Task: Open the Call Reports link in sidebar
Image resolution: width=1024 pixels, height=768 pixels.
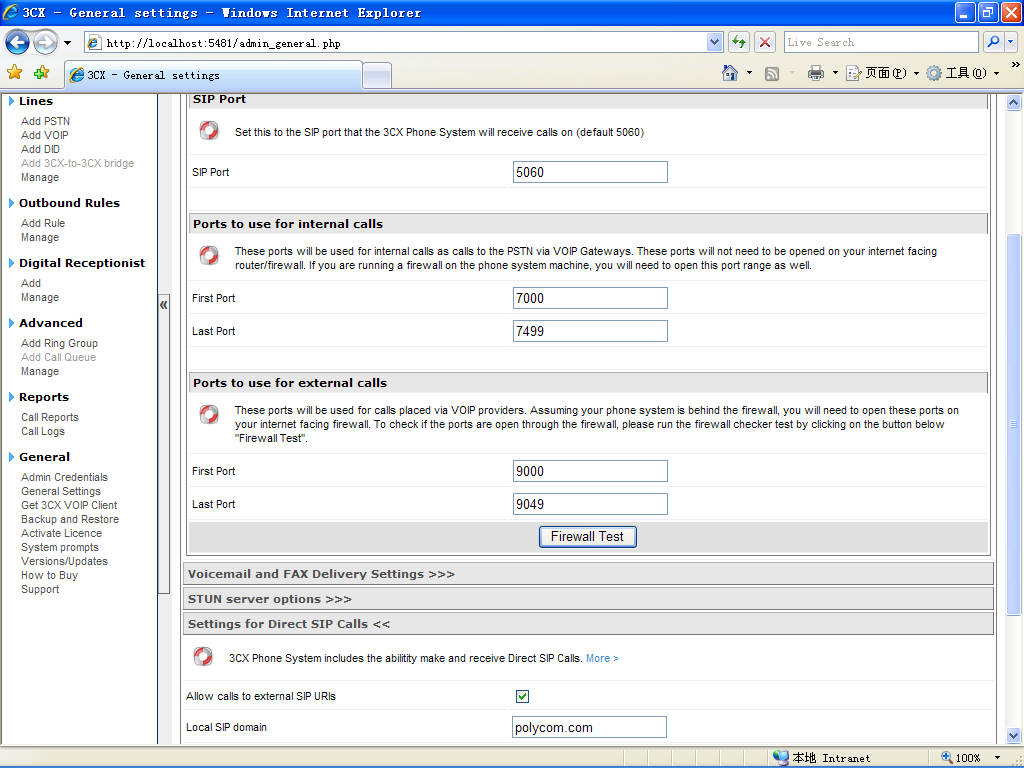Action: click(50, 417)
